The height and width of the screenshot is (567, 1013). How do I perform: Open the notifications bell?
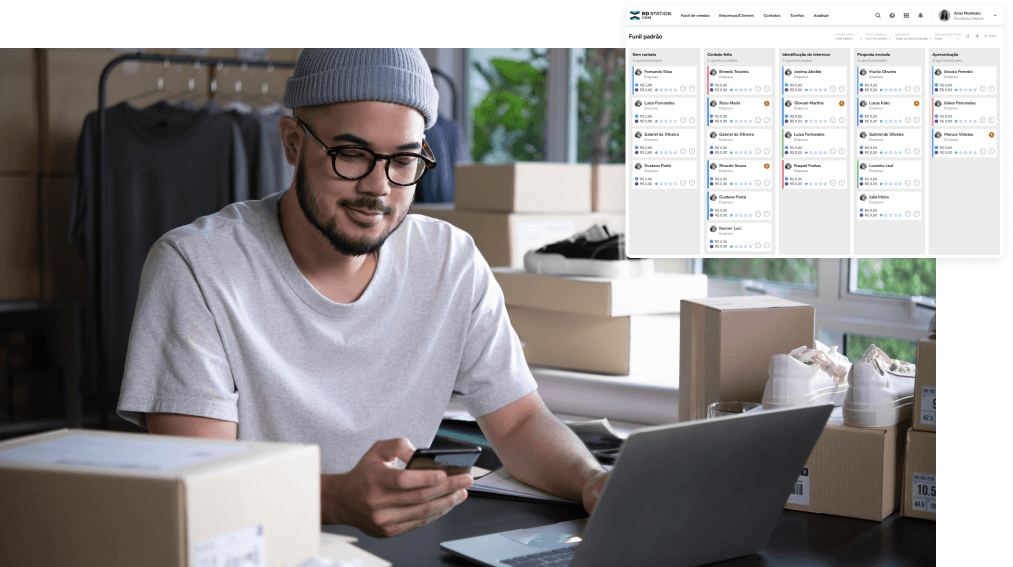tap(921, 15)
